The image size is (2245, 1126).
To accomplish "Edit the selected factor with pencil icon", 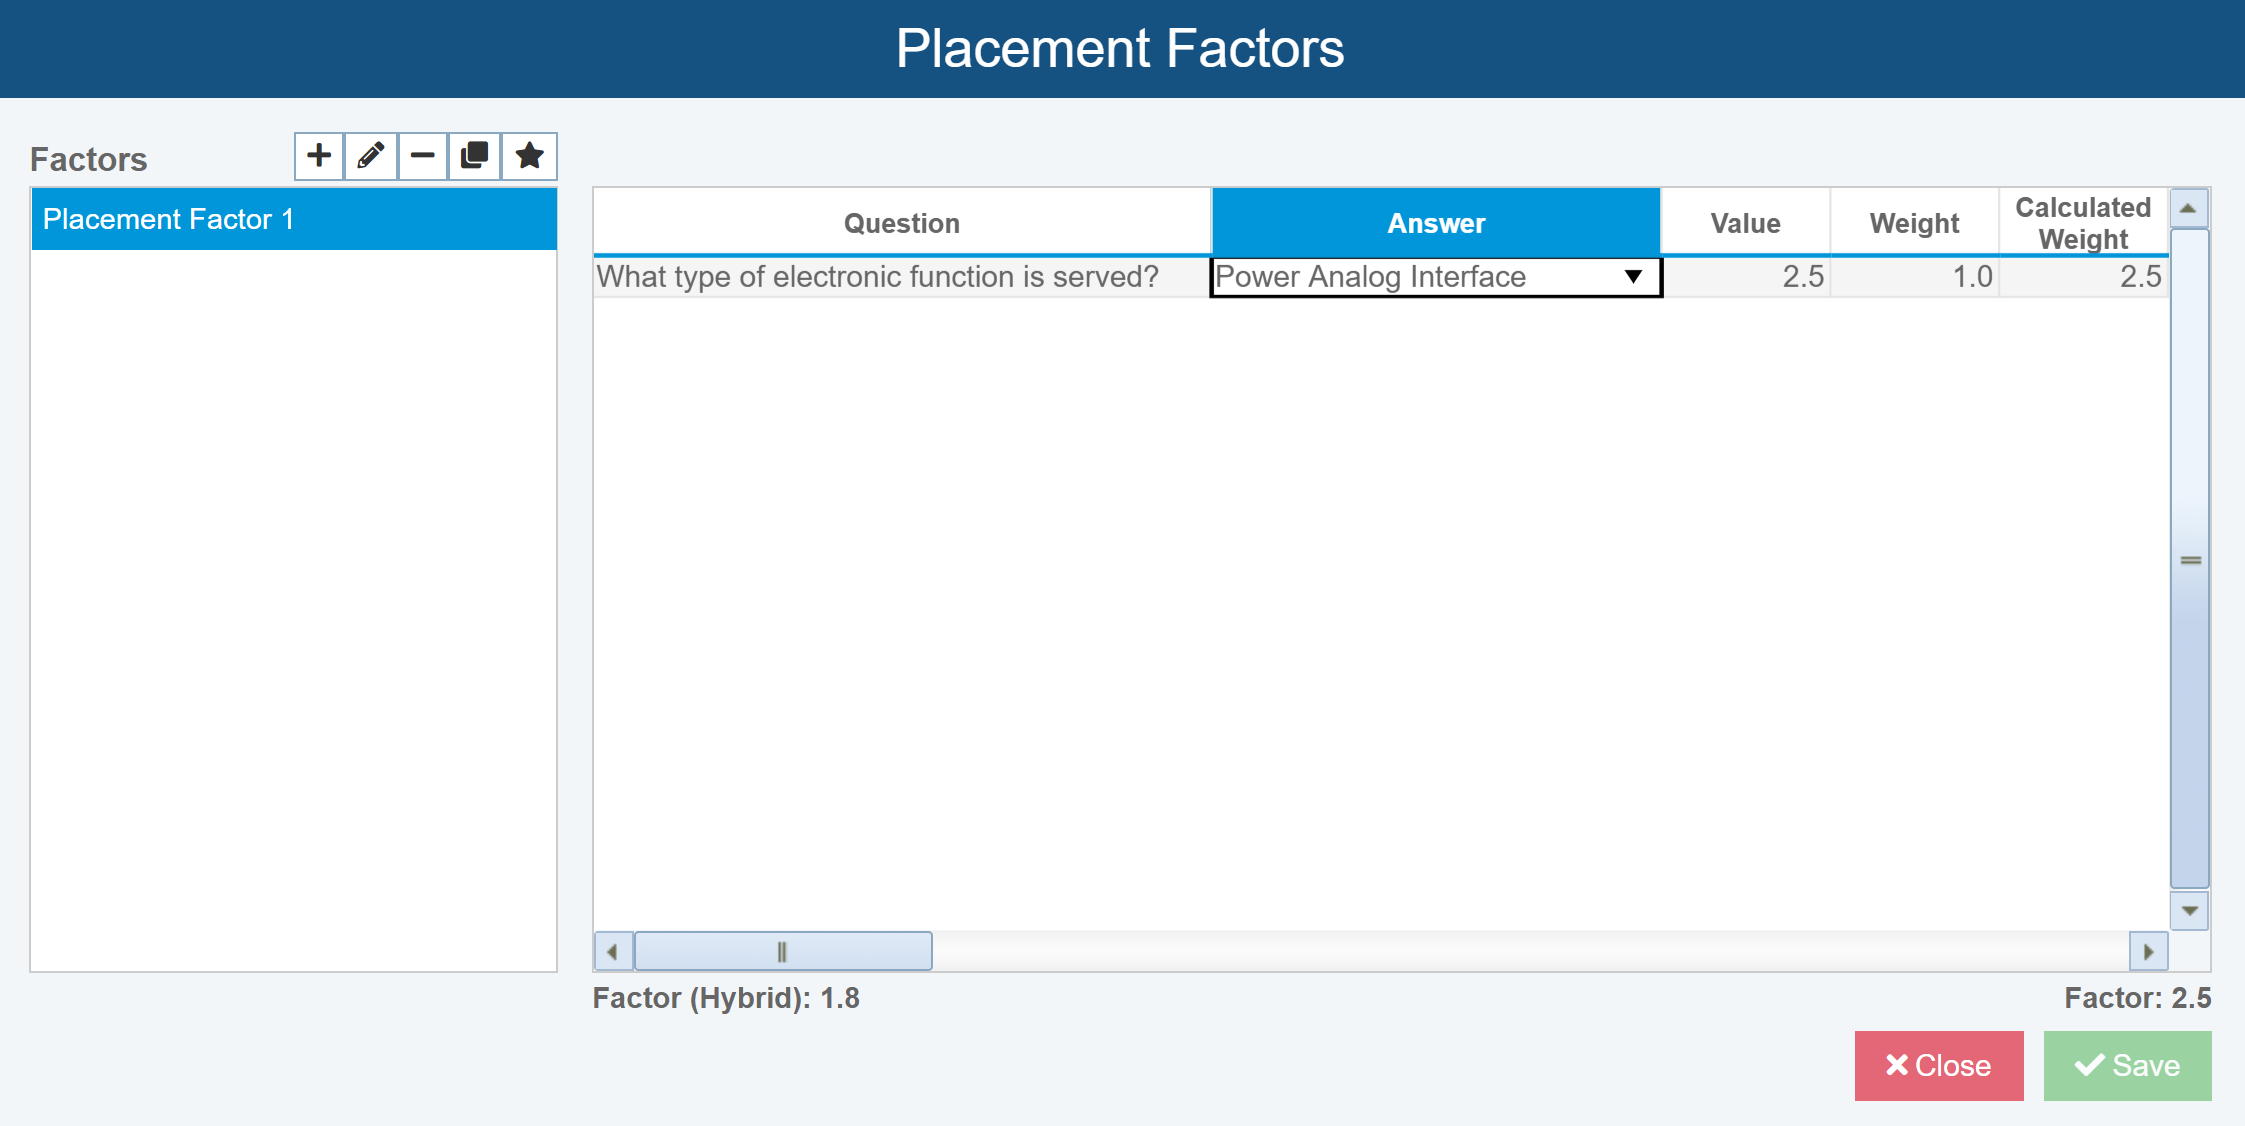I will tap(371, 156).
